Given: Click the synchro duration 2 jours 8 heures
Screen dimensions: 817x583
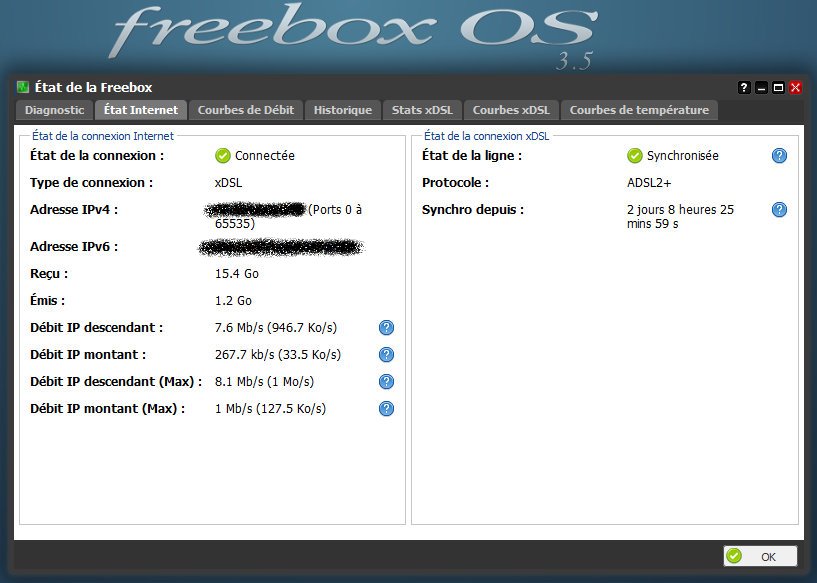Looking at the screenshot, I should [x=680, y=217].
